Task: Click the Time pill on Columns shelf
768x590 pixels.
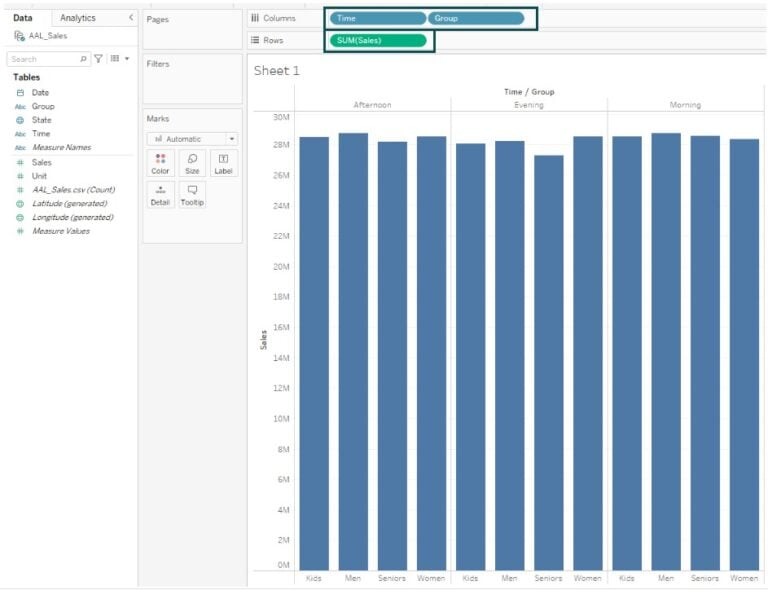Action: pos(377,18)
